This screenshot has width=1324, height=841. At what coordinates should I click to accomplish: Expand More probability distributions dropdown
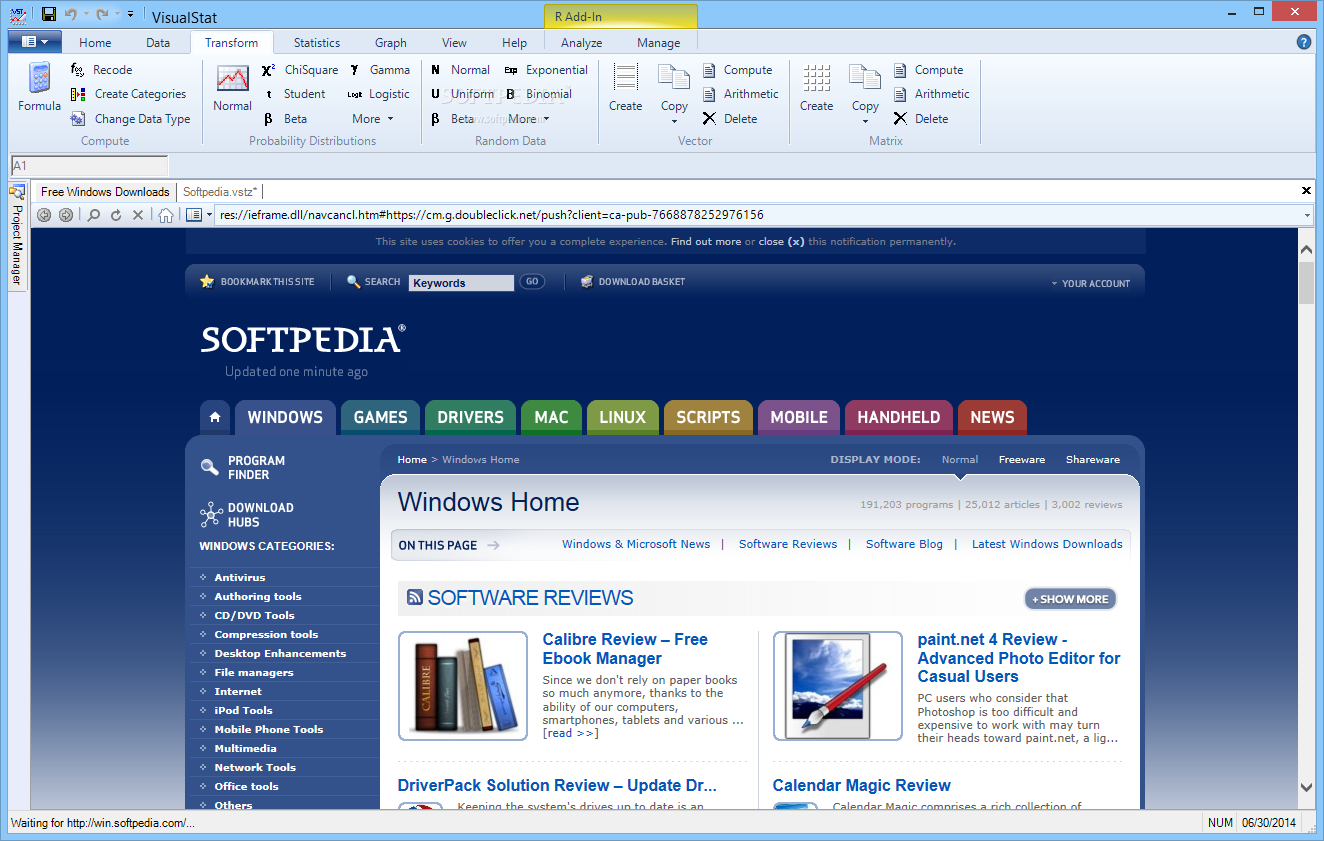coord(373,119)
